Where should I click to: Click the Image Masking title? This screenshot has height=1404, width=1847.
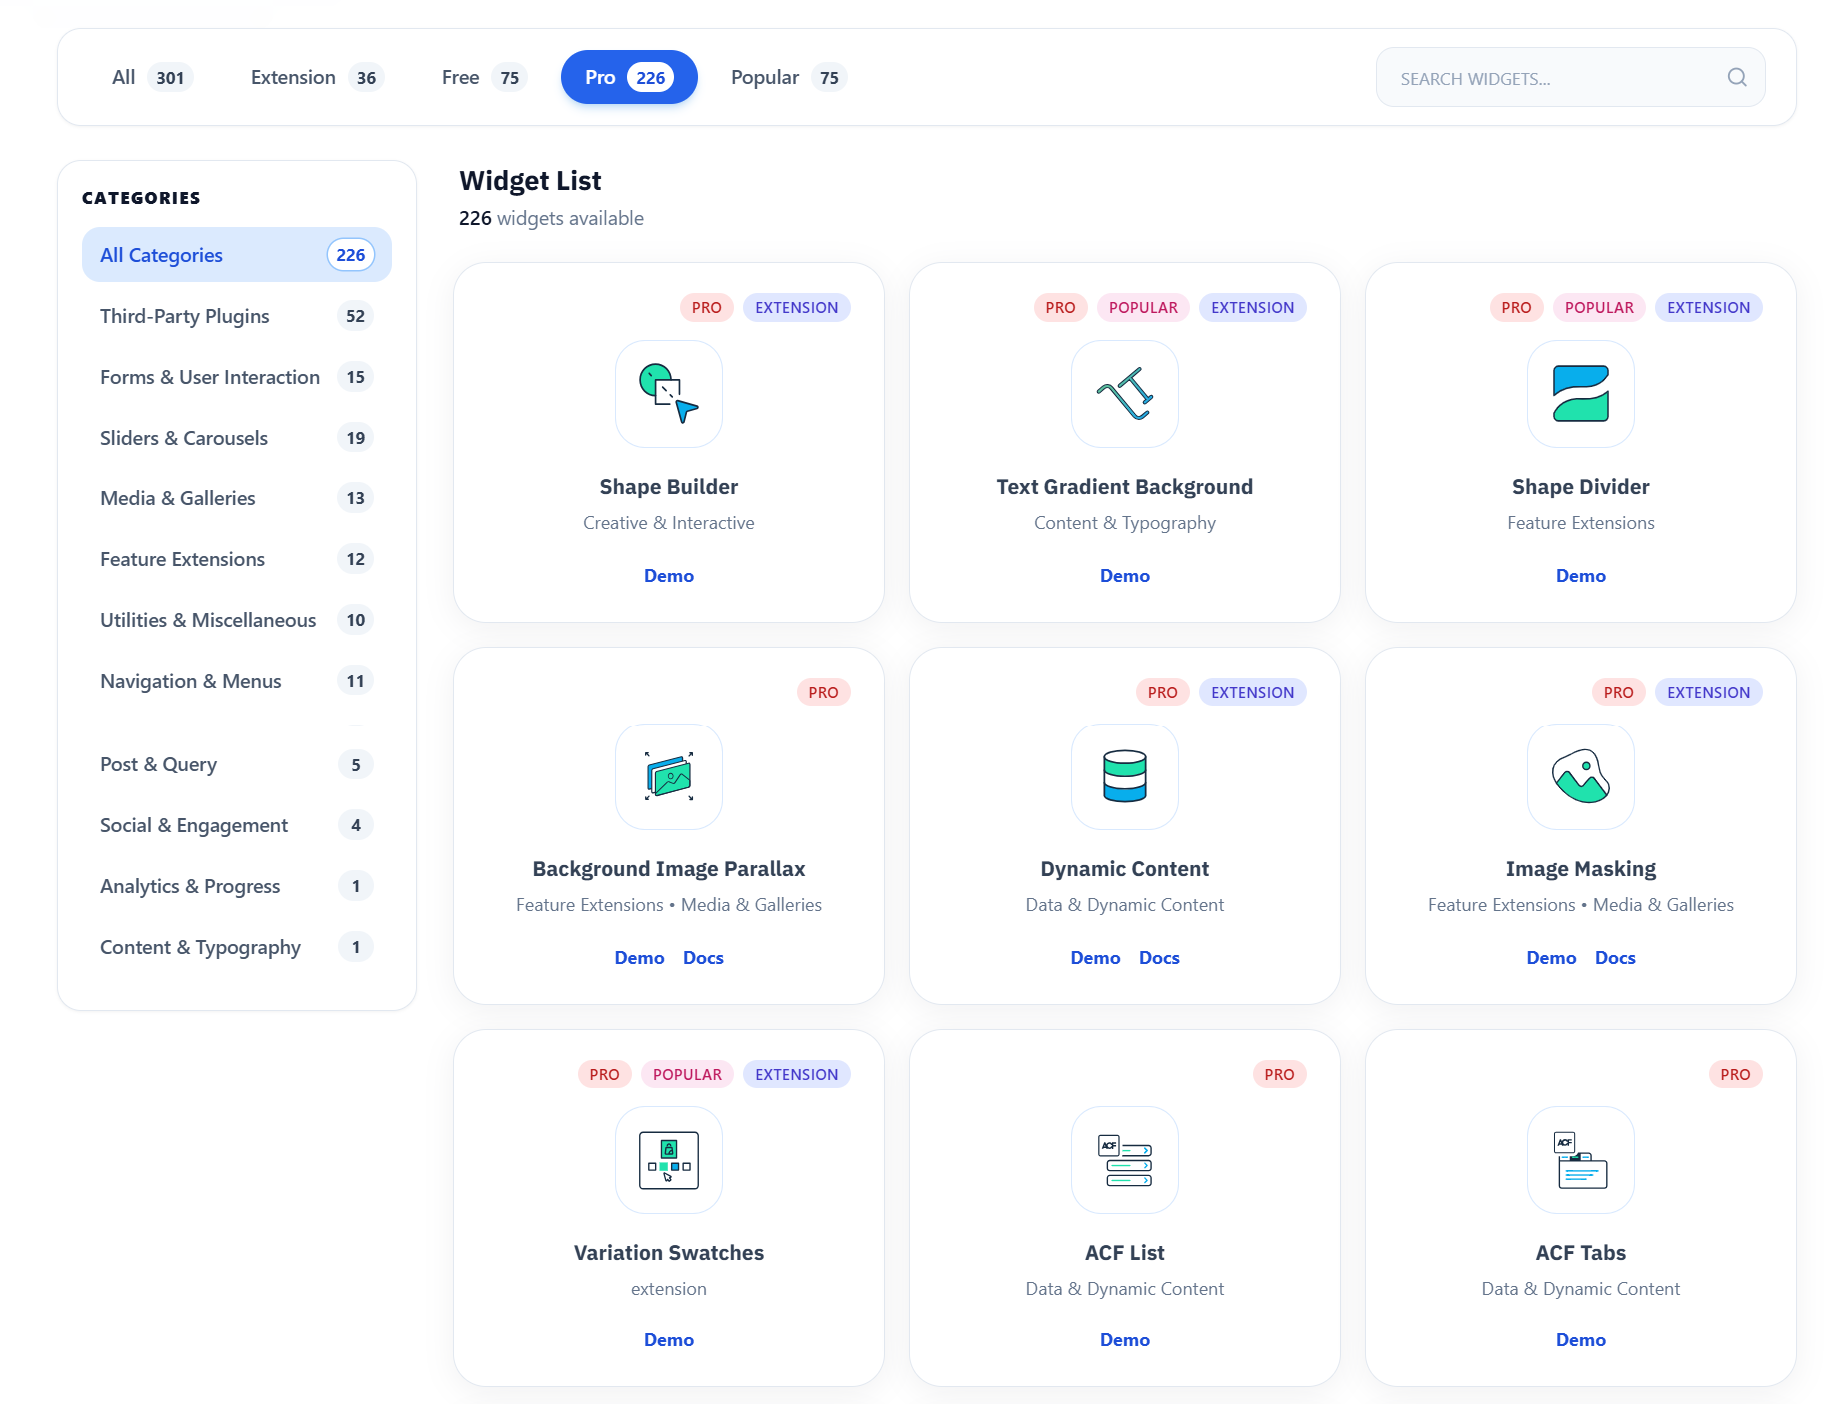tap(1581, 869)
